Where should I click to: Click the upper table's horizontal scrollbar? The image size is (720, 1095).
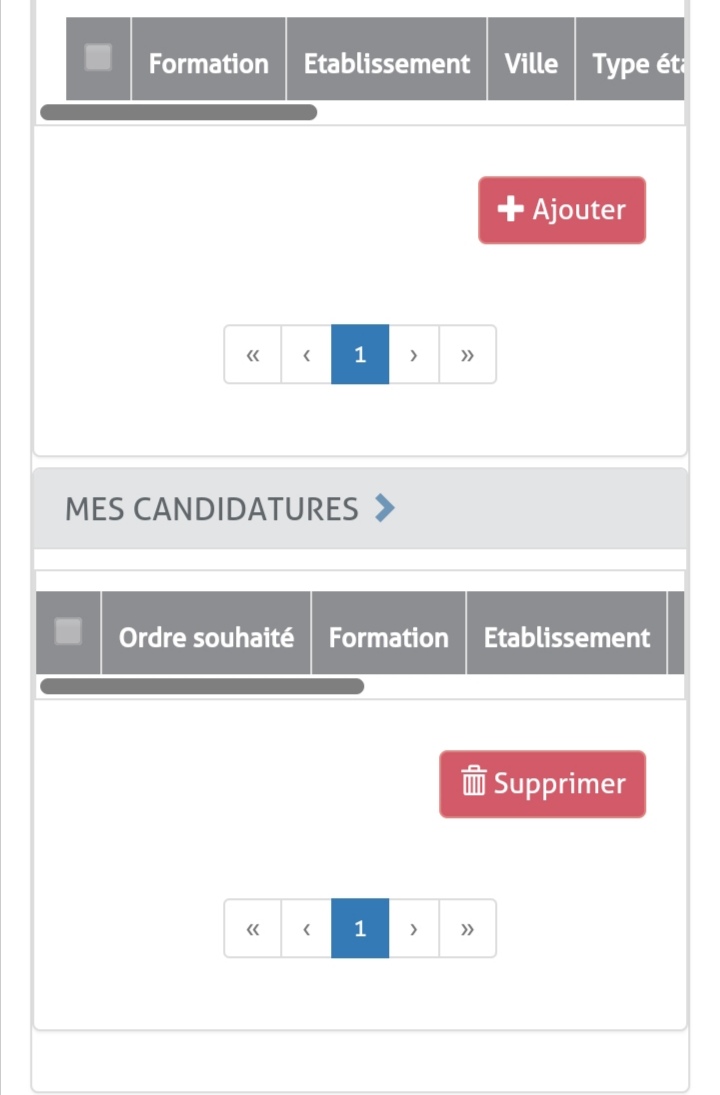coord(178,112)
